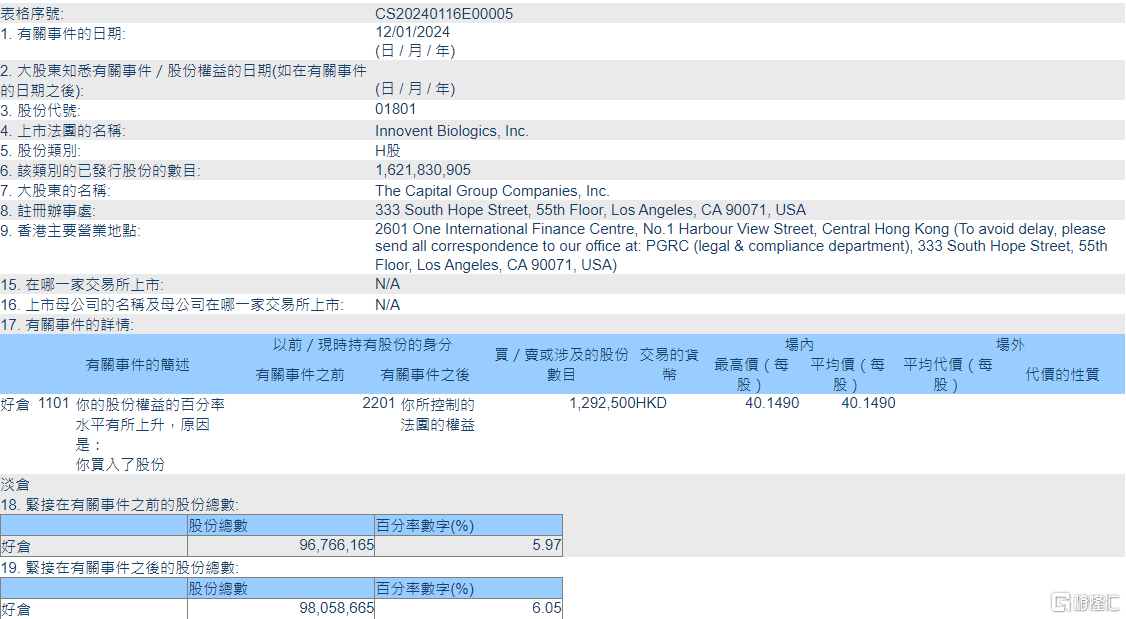Click label 6. 該類別的已發行股份的數目
This screenshot has height=619, width=1126.
tap(101, 171)
